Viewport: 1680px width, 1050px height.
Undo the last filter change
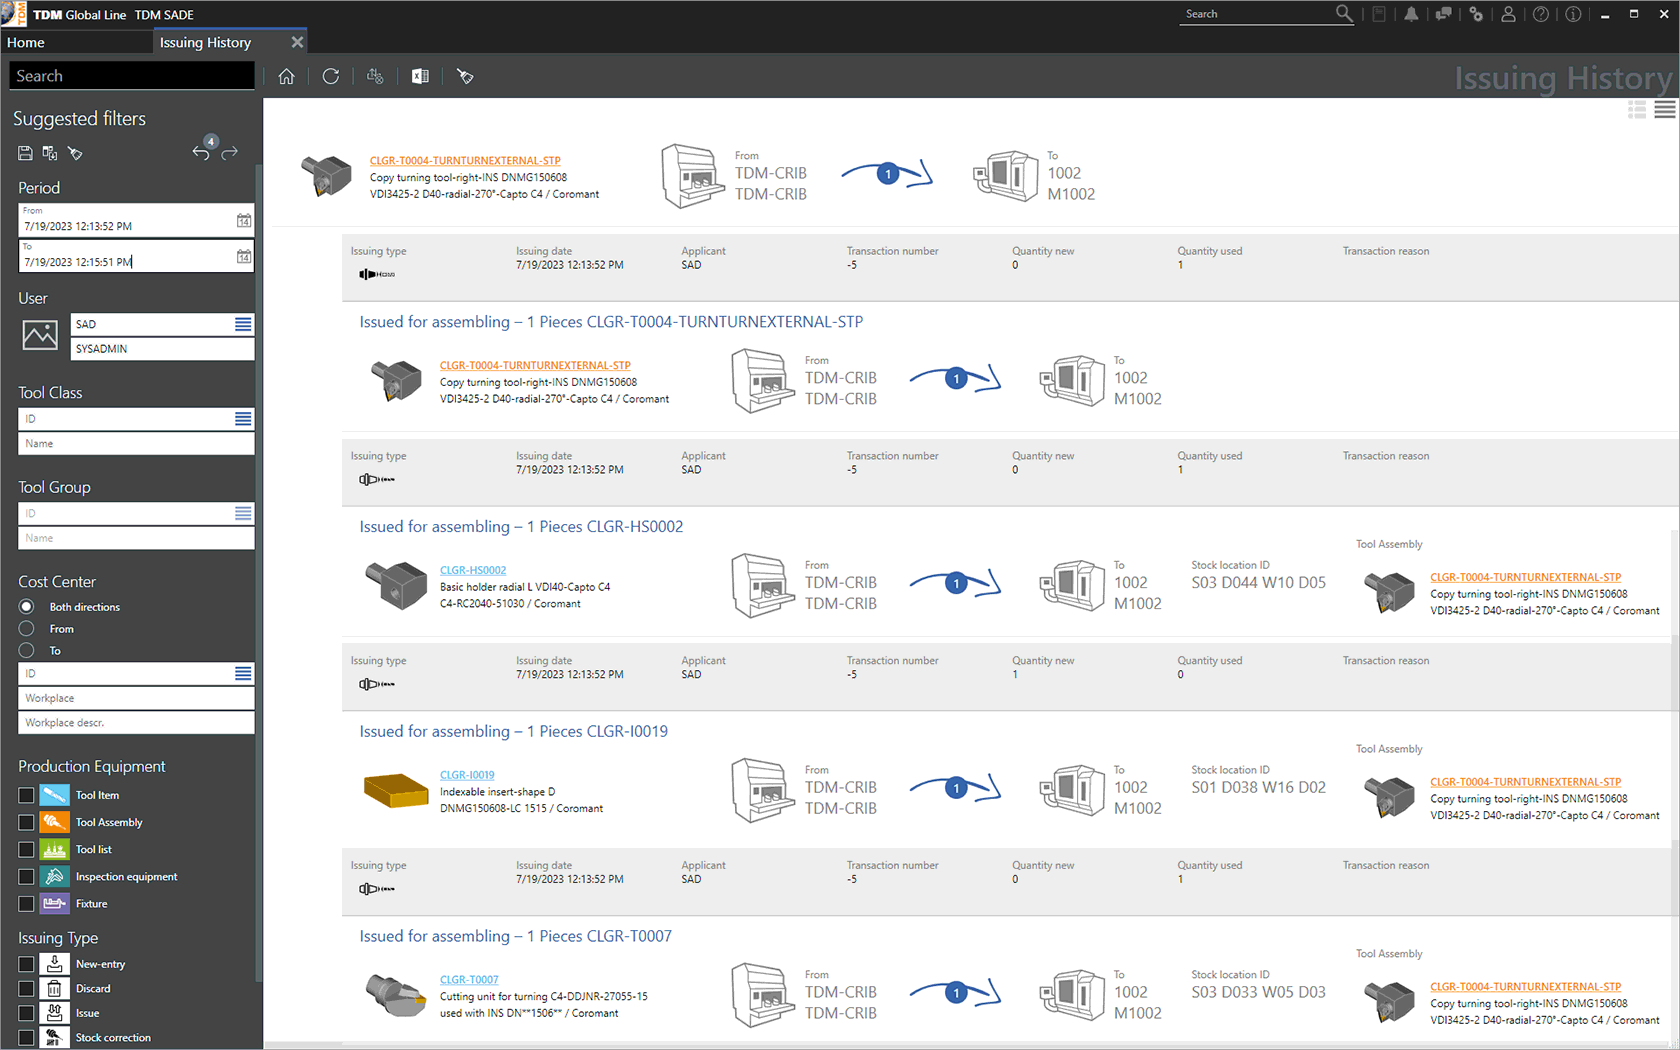[202, 152]
